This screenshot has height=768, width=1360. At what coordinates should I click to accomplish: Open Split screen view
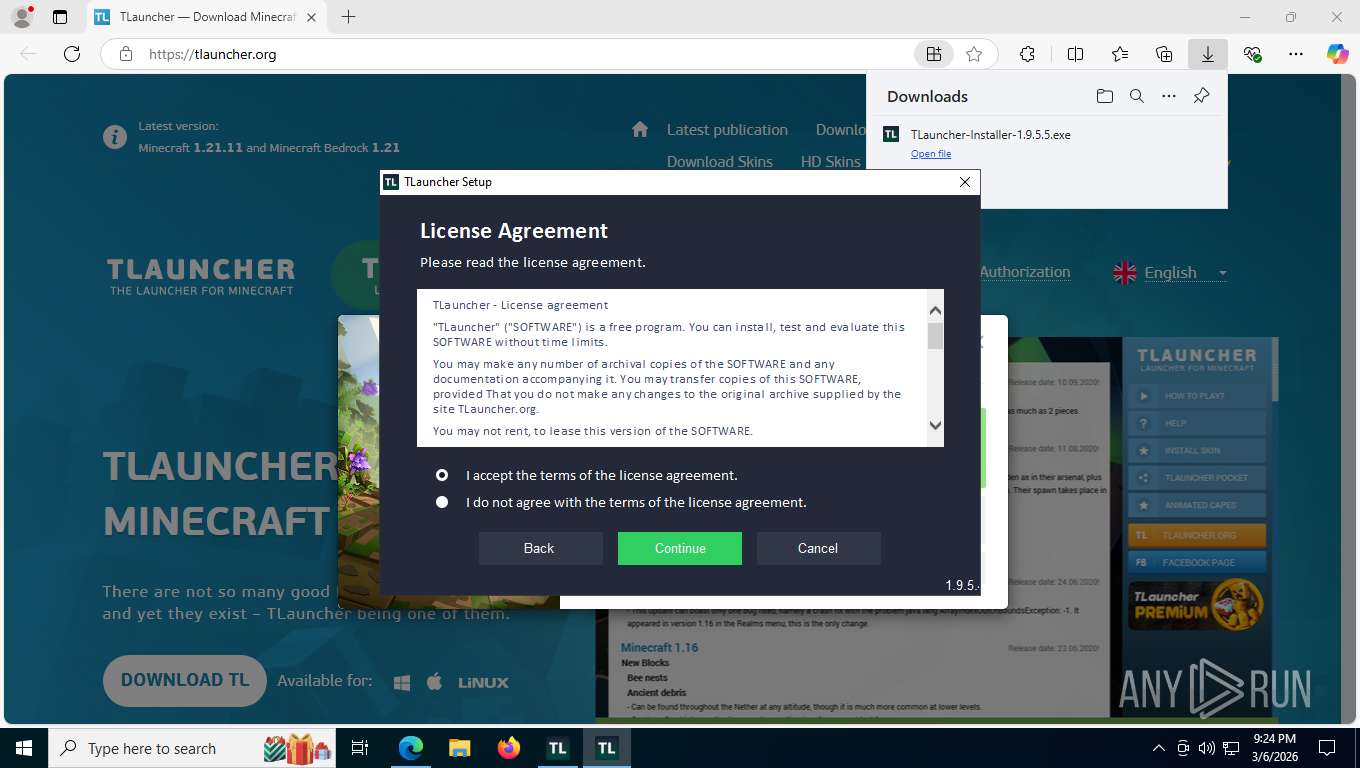point(1075,54)
